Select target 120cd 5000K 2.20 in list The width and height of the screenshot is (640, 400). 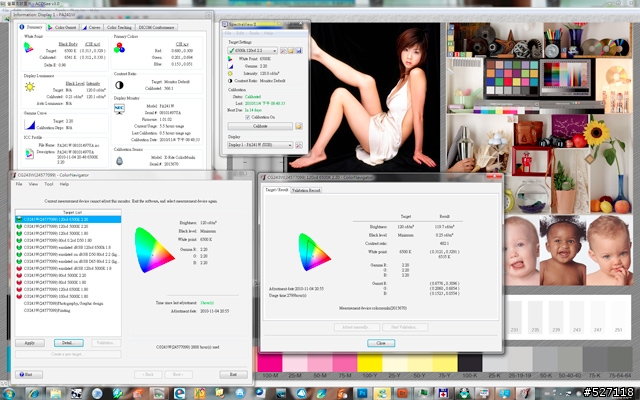68,227
